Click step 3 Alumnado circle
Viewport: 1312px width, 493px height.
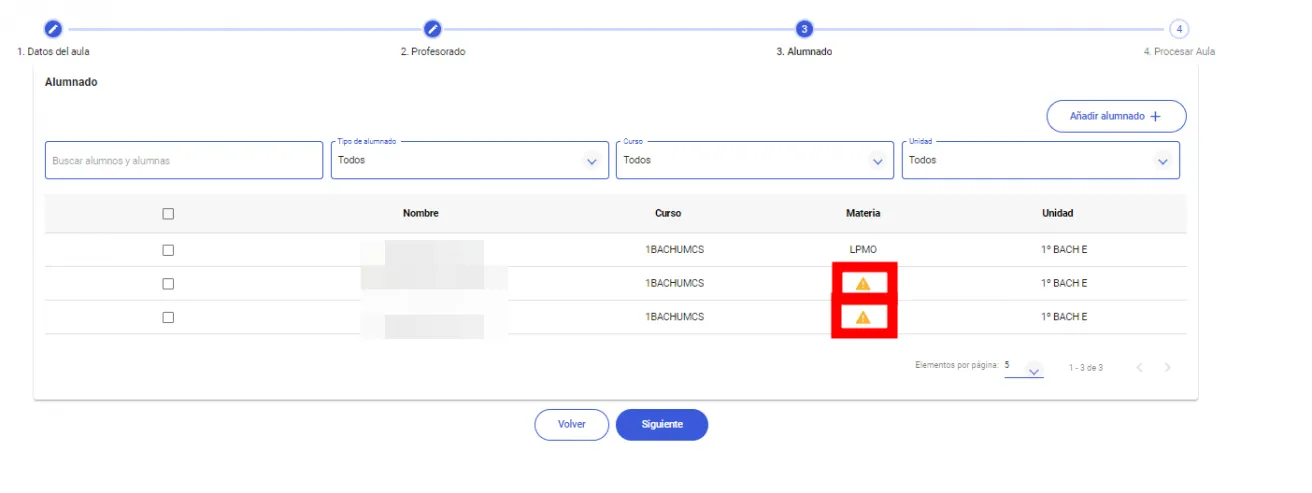click(804, 29)
